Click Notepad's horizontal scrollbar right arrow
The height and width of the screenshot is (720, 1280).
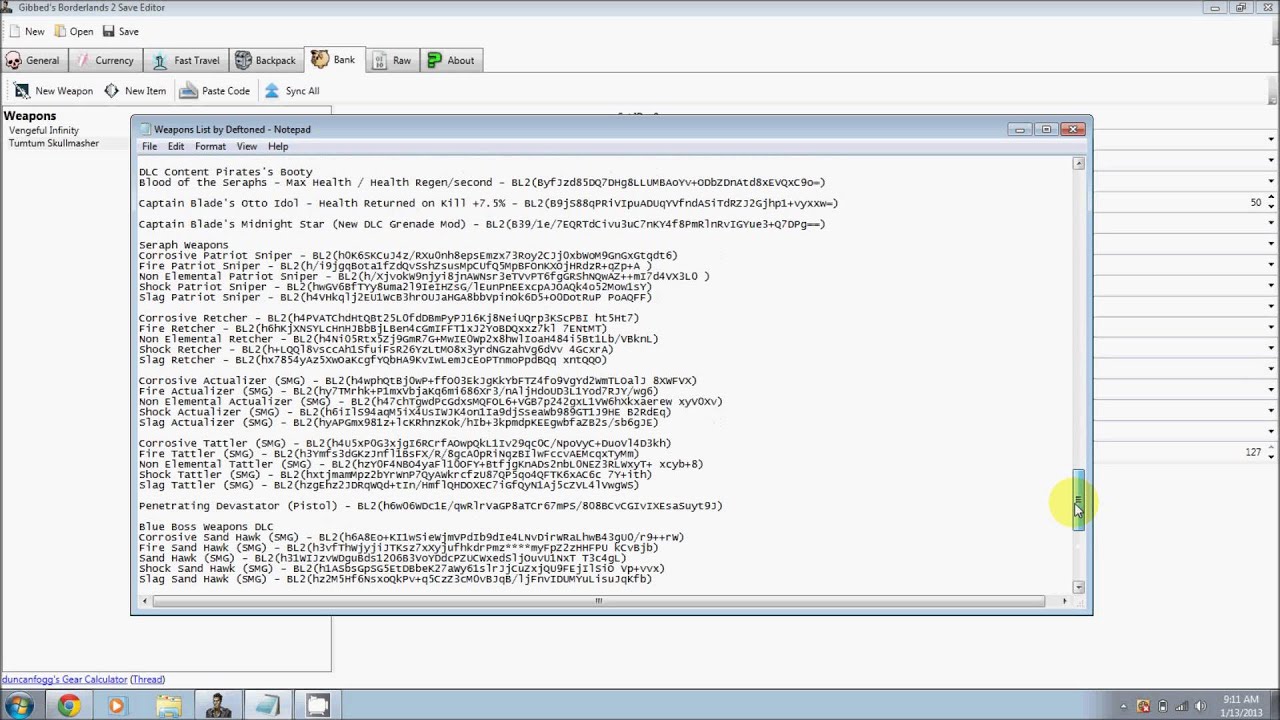(x=1064, y=601)
